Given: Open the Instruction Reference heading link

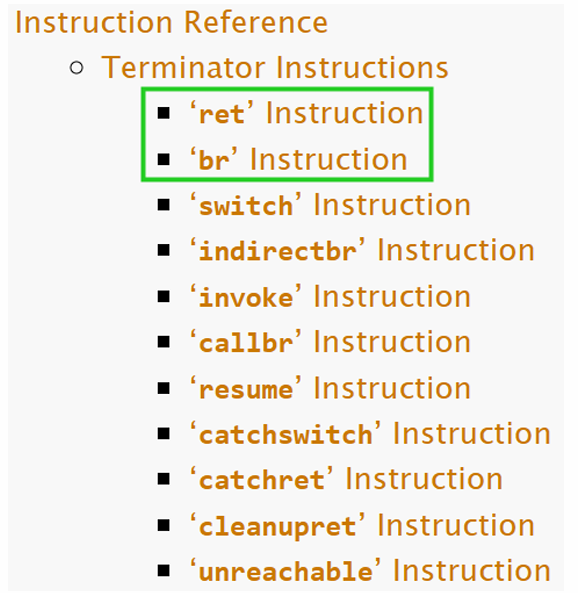Looking at the screenshot, I should [x=171, y=23].
